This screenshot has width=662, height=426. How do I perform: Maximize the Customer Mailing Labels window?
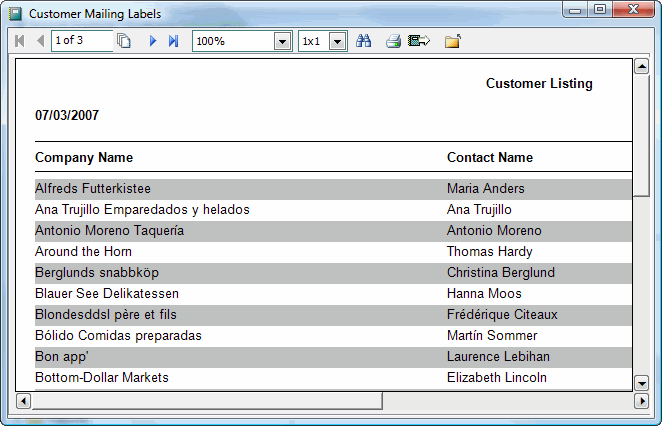[x=600, y=10]
